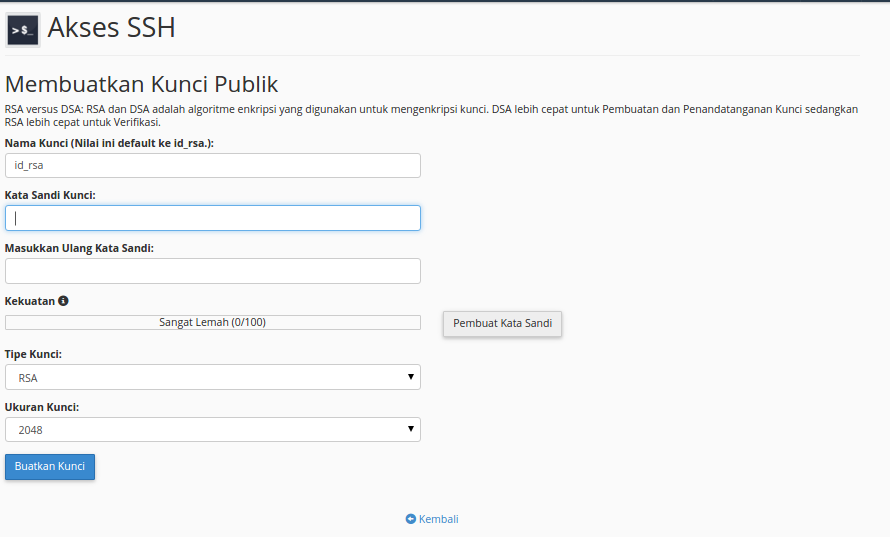Click the Tipe Kunci label
This screenshot has height=537, width=890.
point(33,354)
